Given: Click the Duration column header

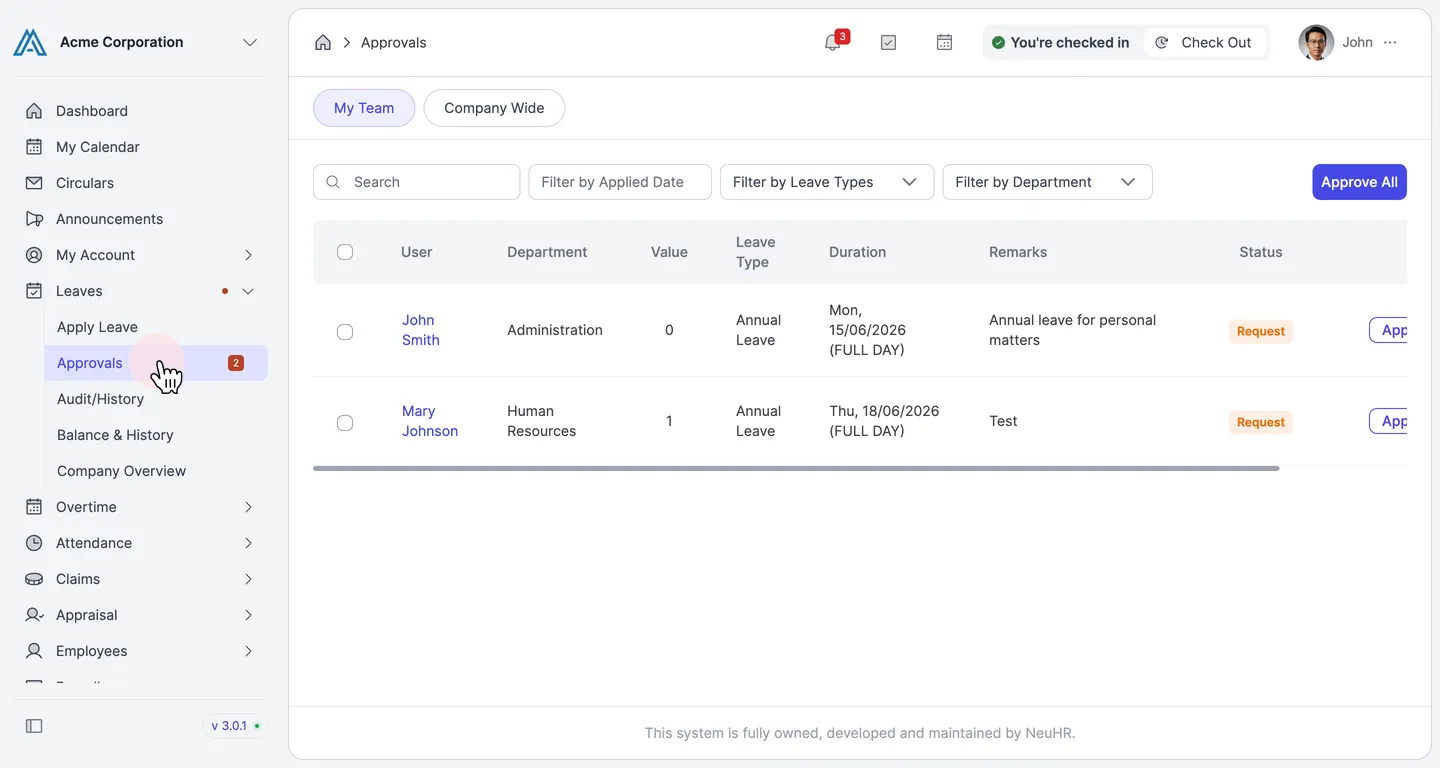Looking at the screenshot, I should pyautogui.click(x=857, y=252).
